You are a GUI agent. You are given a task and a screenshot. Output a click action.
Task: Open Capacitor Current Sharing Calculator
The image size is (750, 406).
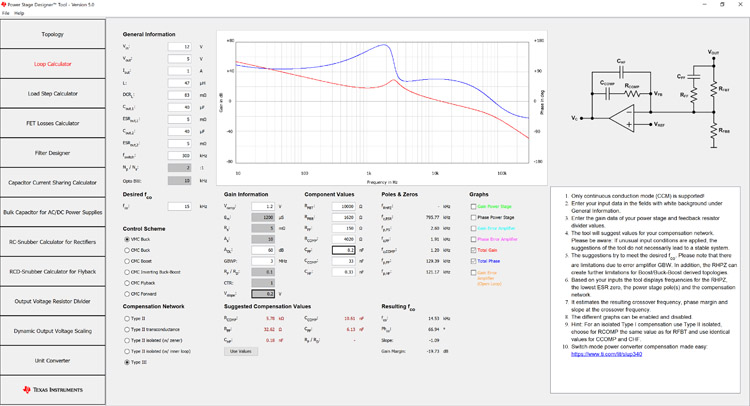[x=53, y=183]
